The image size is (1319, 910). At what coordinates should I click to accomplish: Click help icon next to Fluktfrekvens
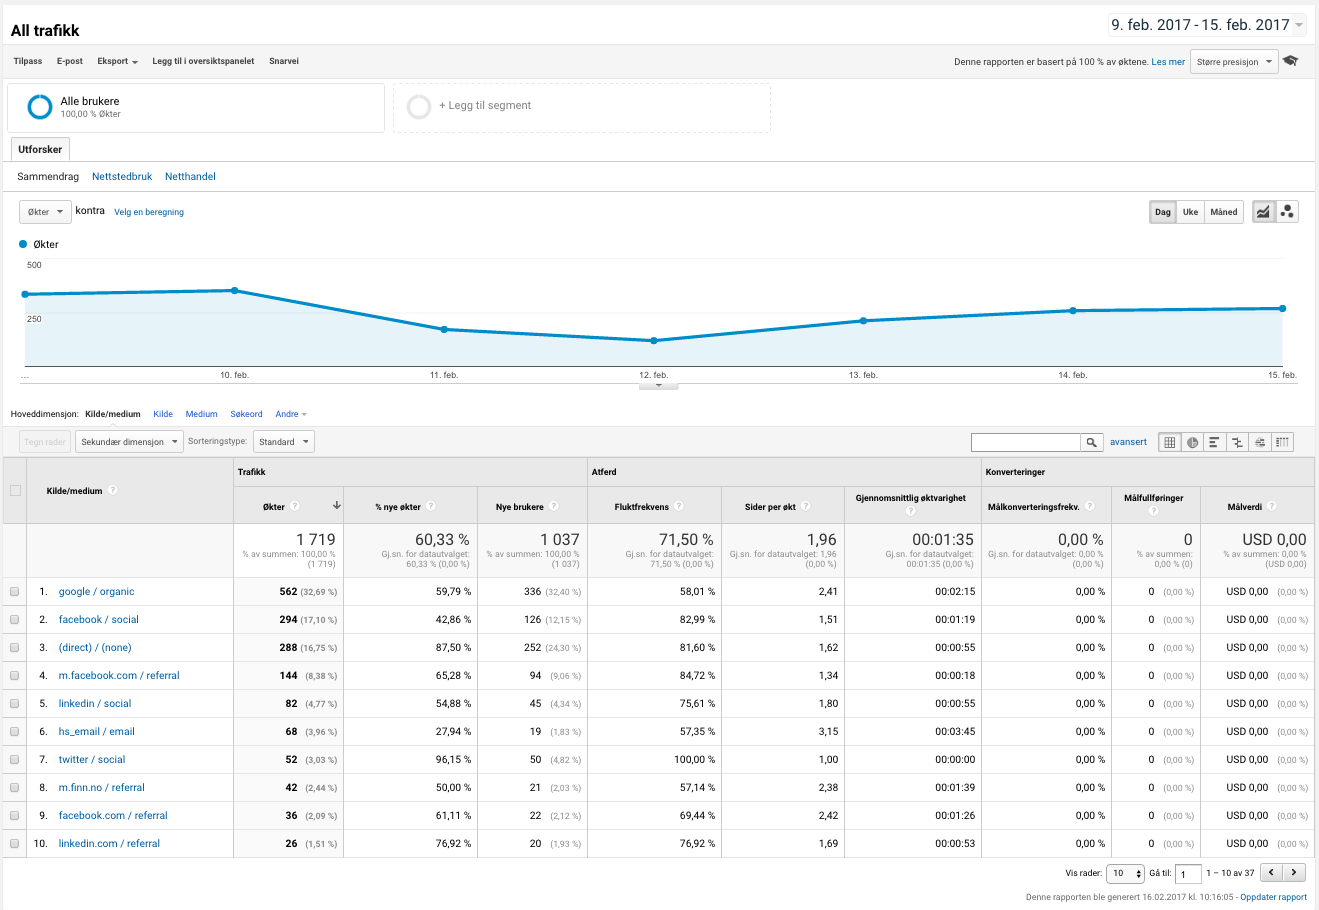679,506
